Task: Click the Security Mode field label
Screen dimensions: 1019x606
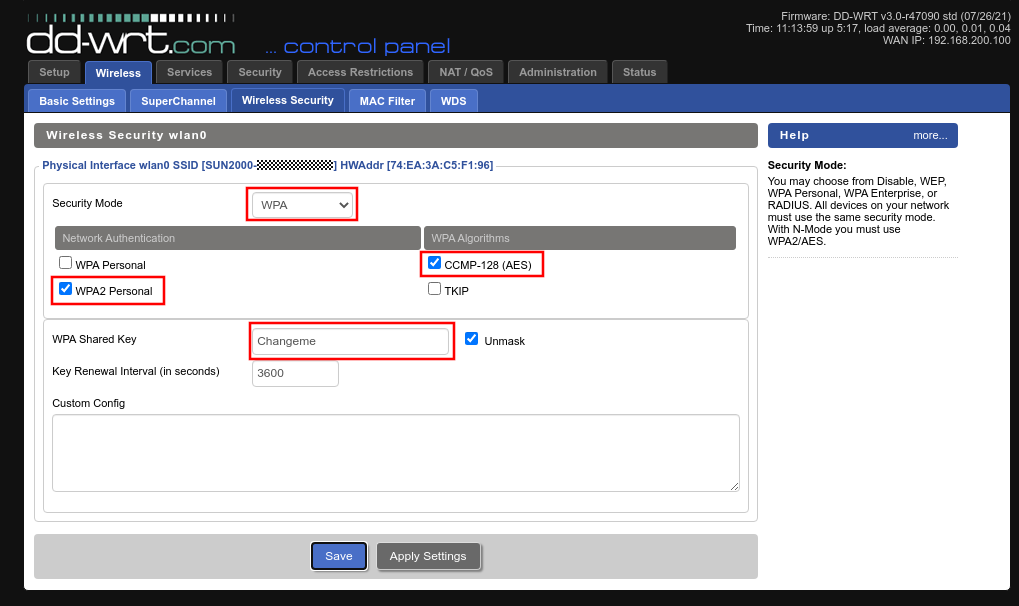Action: click(x=87, y=203)
